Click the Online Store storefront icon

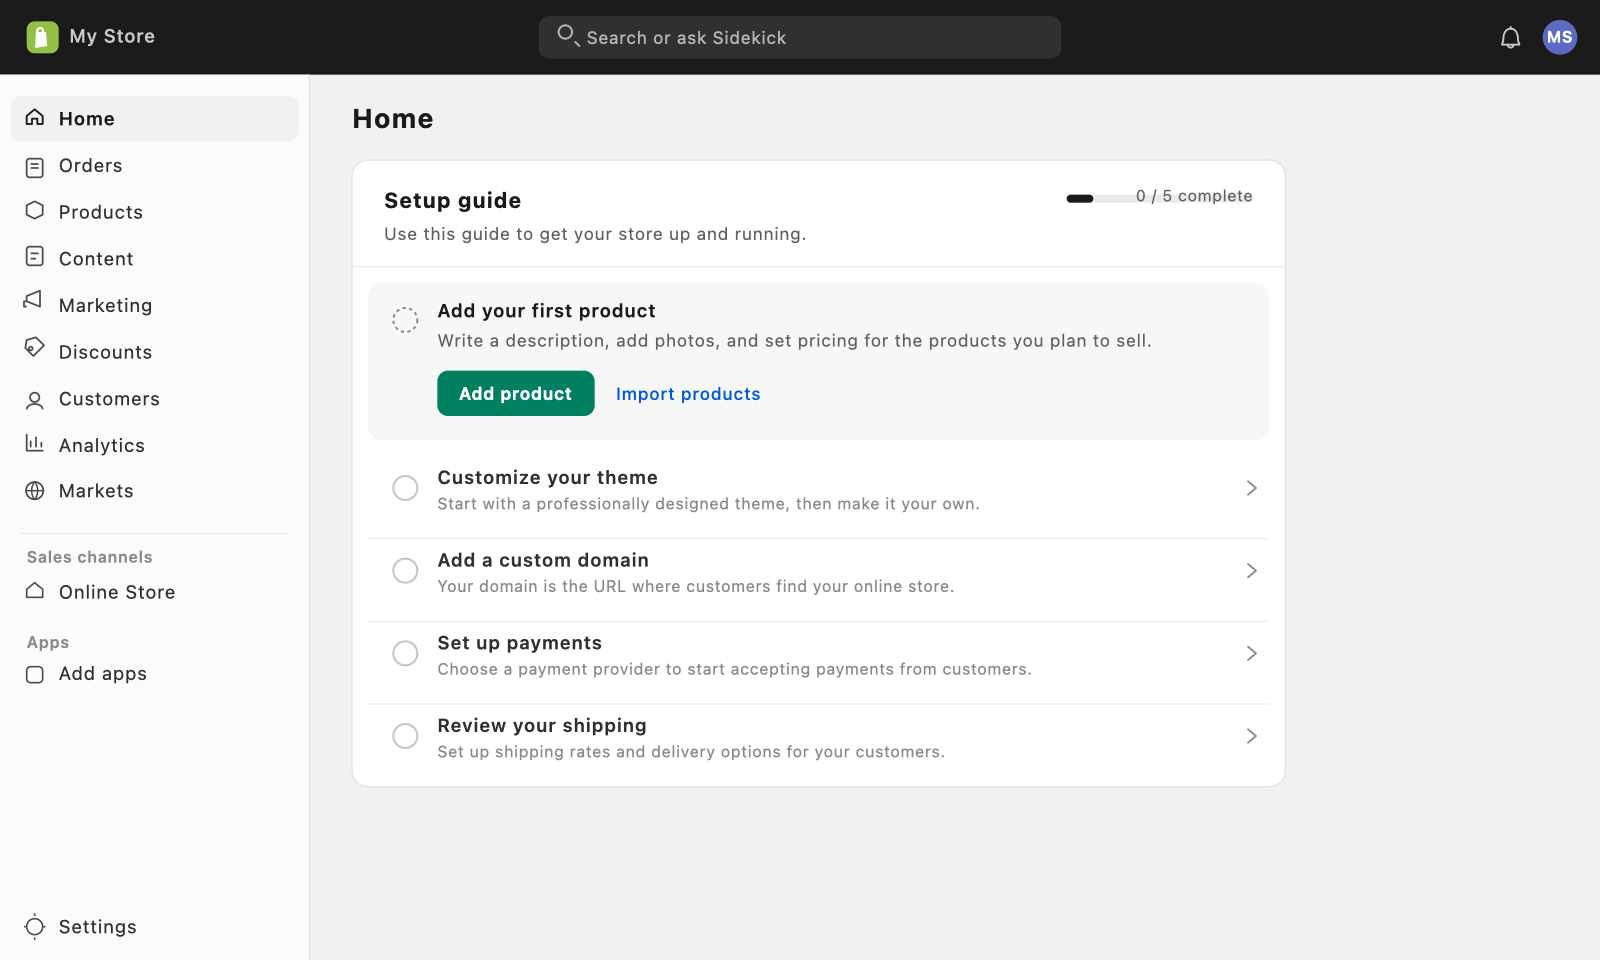(x=35, y=590)
